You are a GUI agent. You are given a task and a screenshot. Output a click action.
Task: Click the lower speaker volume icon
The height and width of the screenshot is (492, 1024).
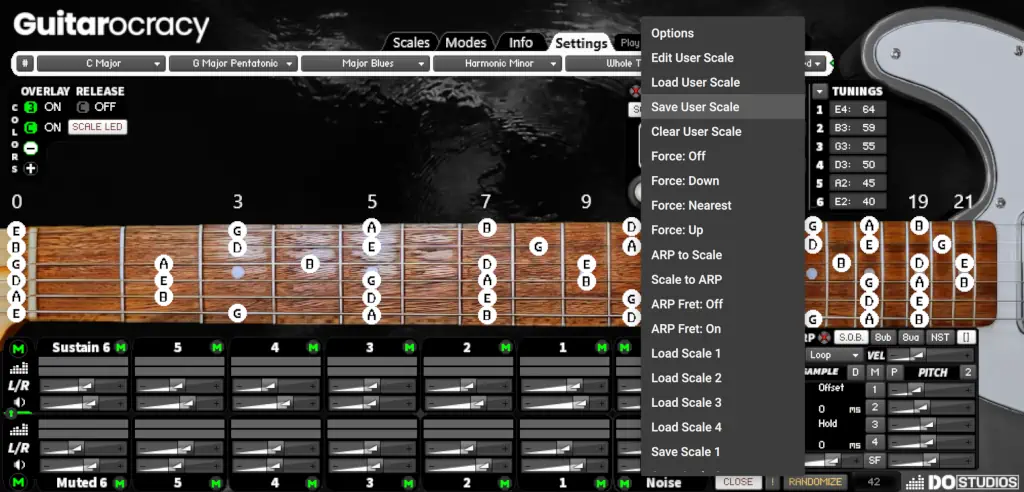click(x=20, y=465)
